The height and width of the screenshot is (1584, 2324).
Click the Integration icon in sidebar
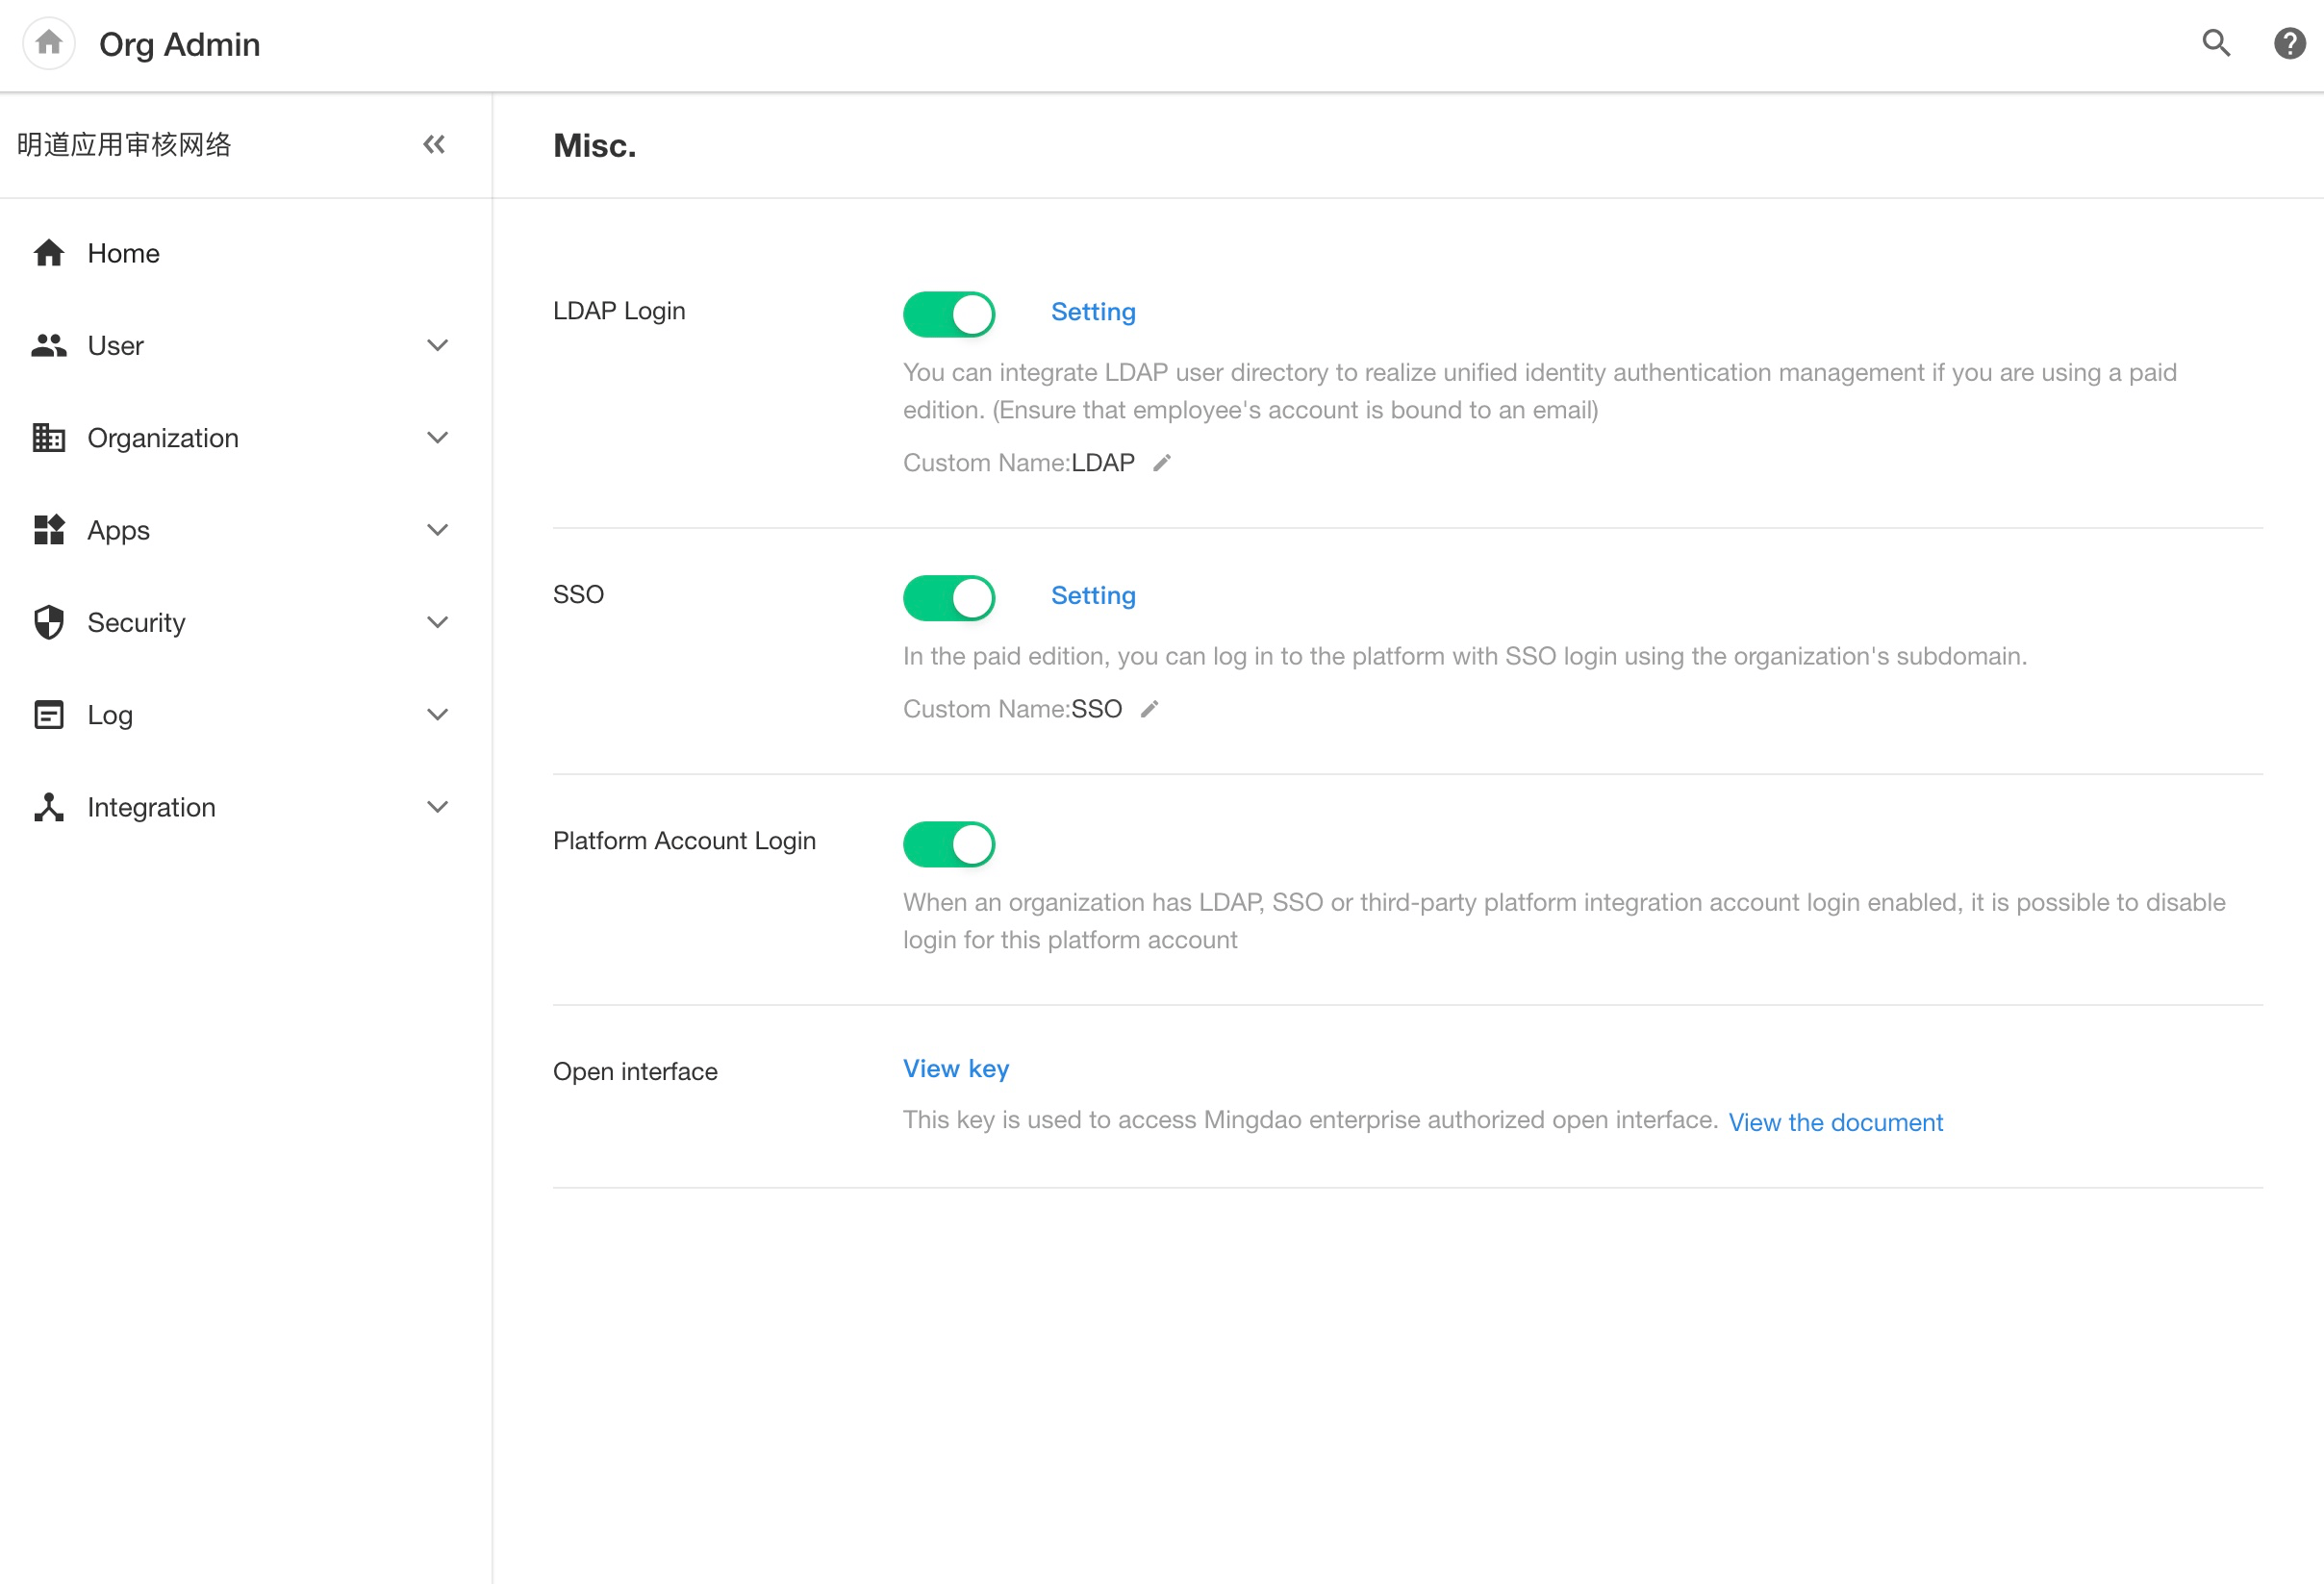48,807
